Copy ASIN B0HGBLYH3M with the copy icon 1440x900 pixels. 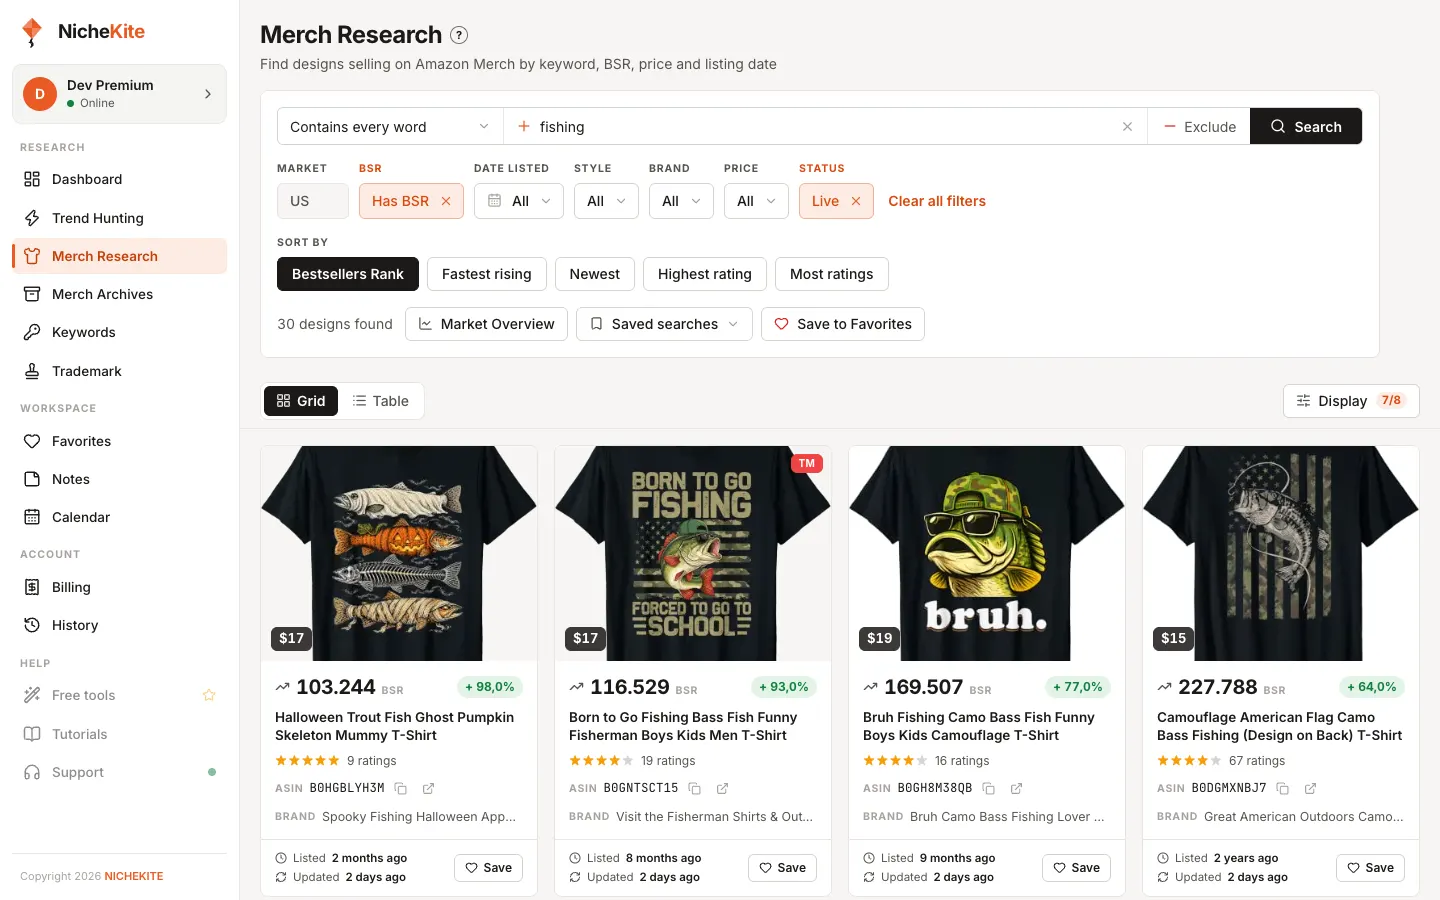[x=401, y=788]
